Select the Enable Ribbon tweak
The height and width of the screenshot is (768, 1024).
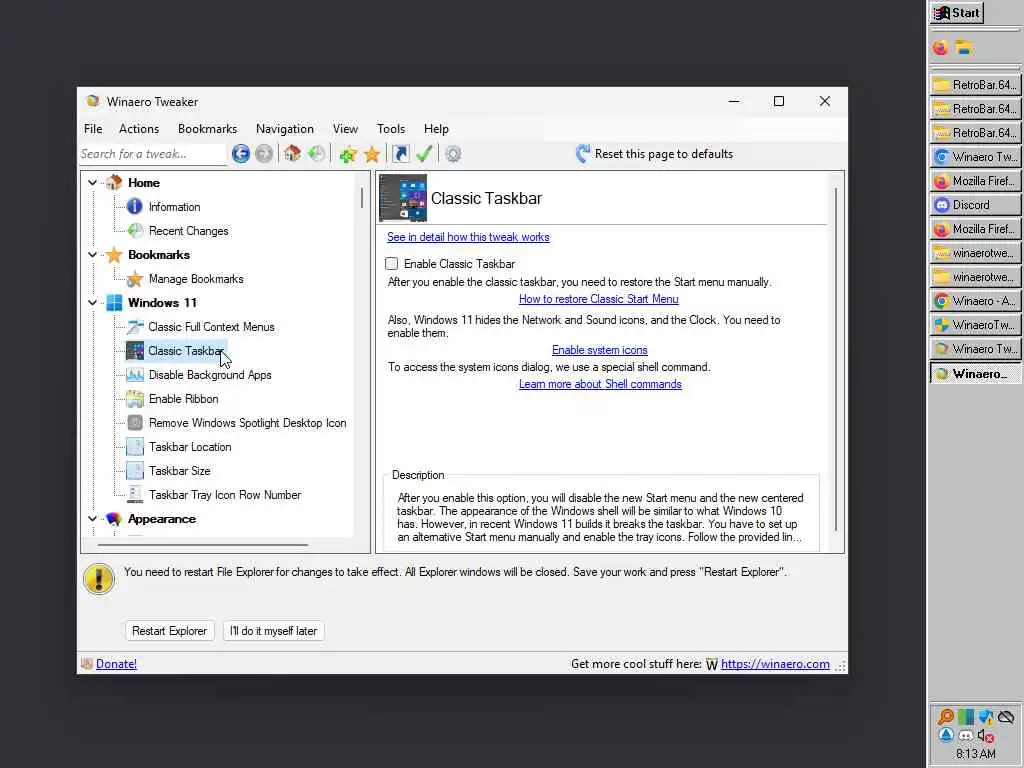click(184, 399)
